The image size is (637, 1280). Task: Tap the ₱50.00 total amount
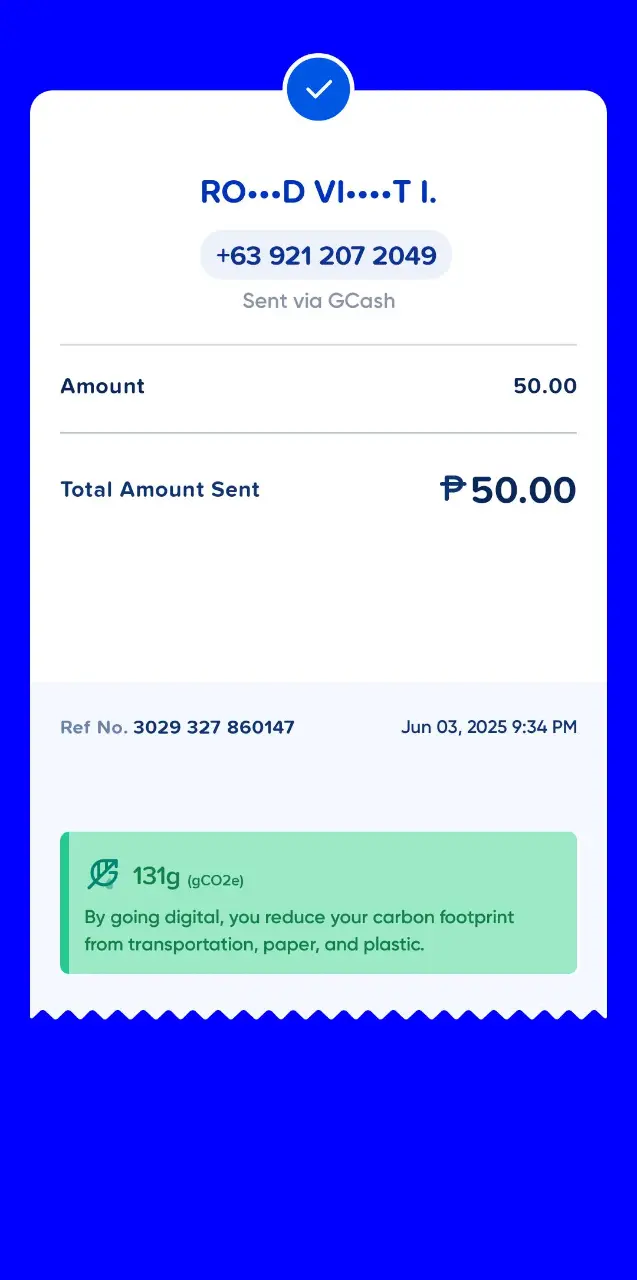[508, 489]
